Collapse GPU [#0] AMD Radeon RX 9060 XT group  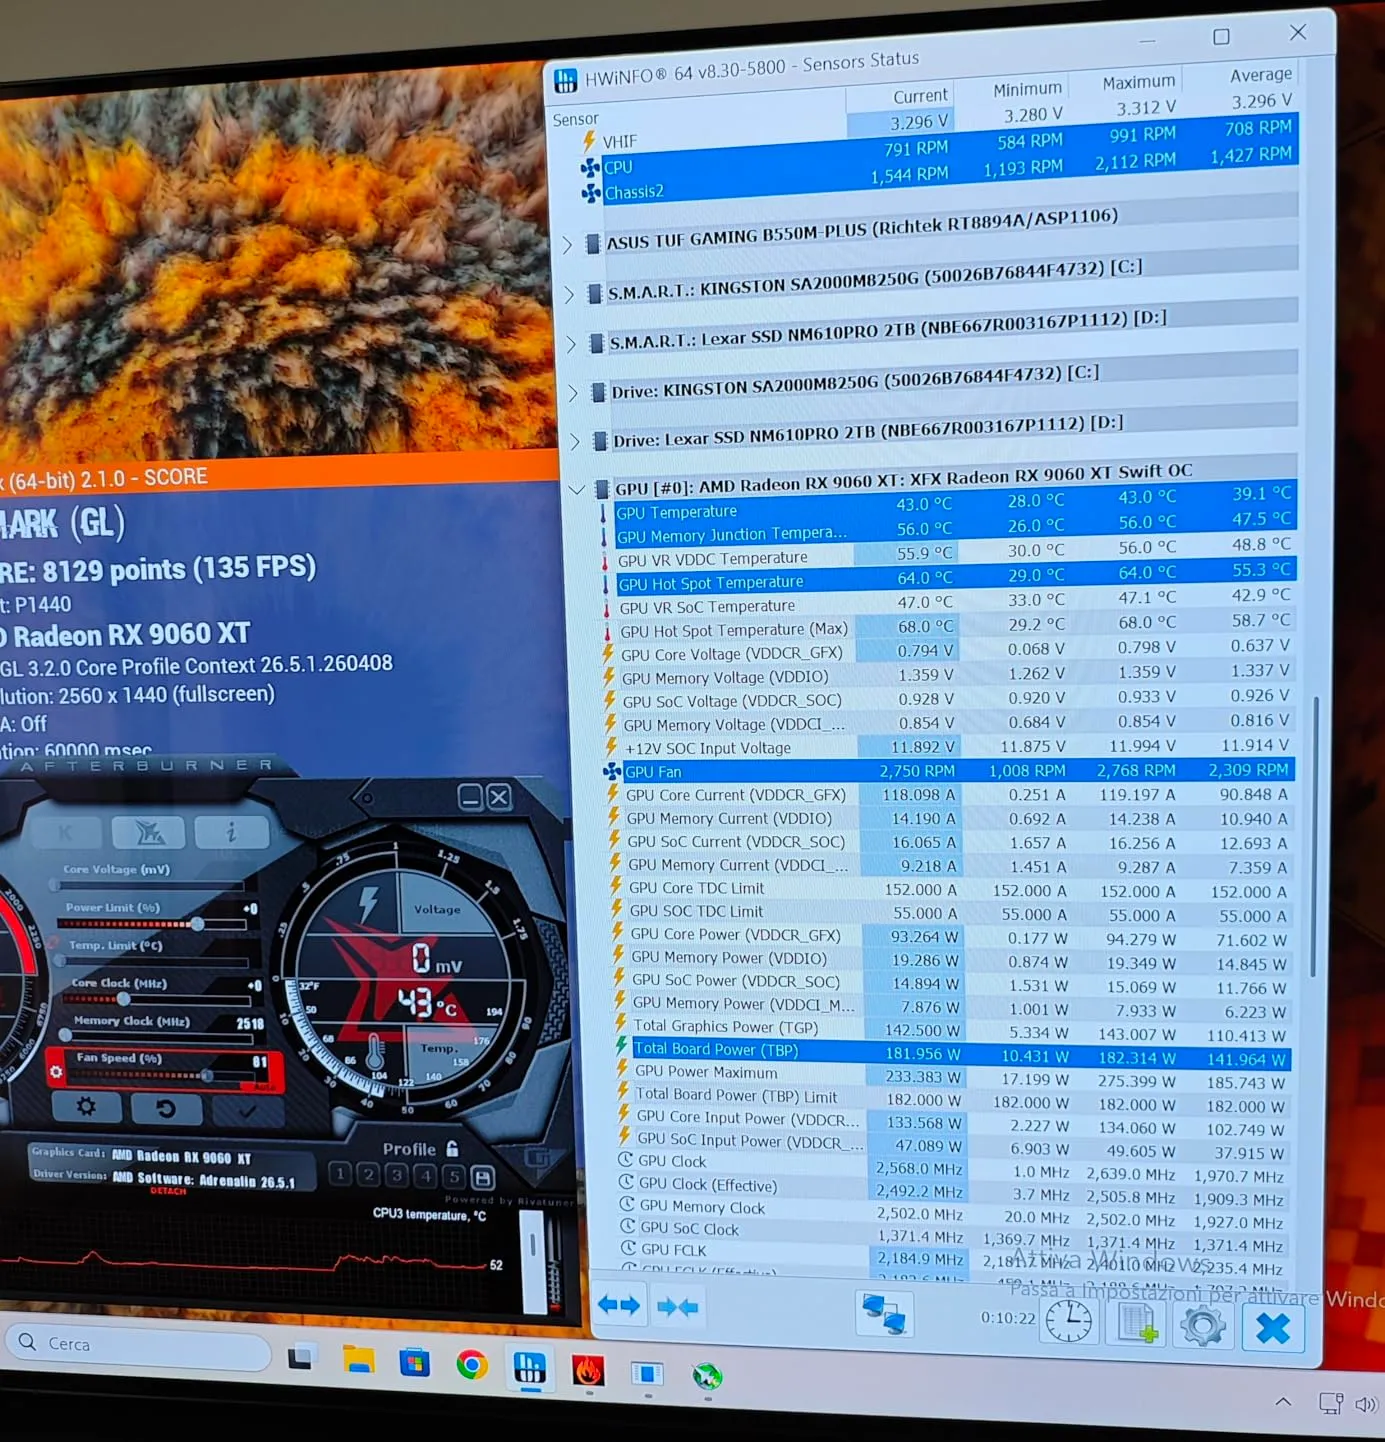(577, 490)
